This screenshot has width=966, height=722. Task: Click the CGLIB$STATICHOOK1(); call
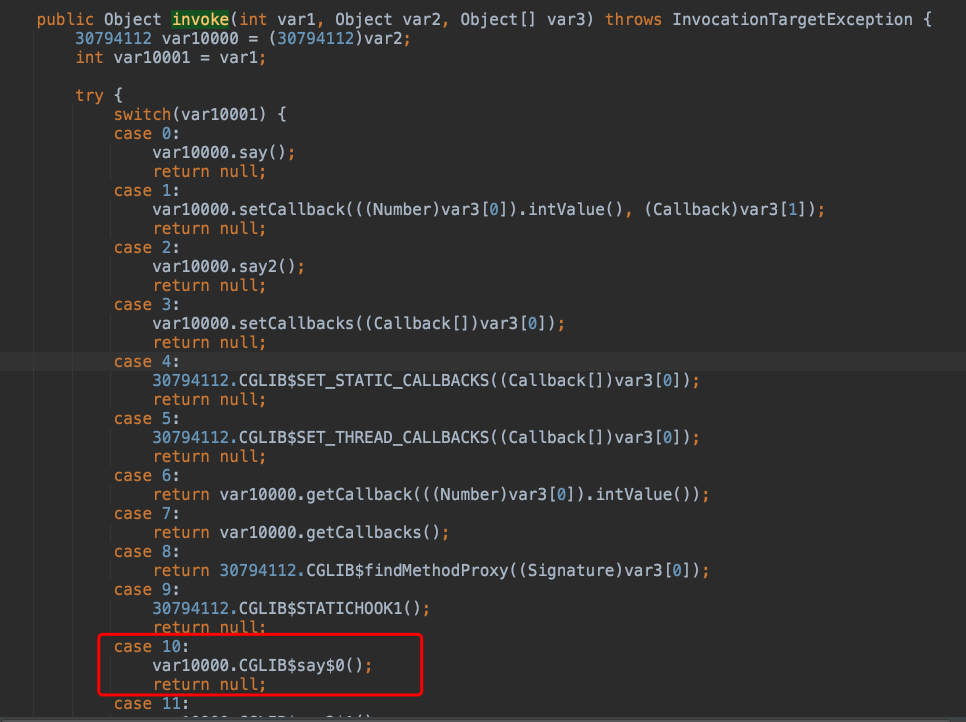pos(291,609)
